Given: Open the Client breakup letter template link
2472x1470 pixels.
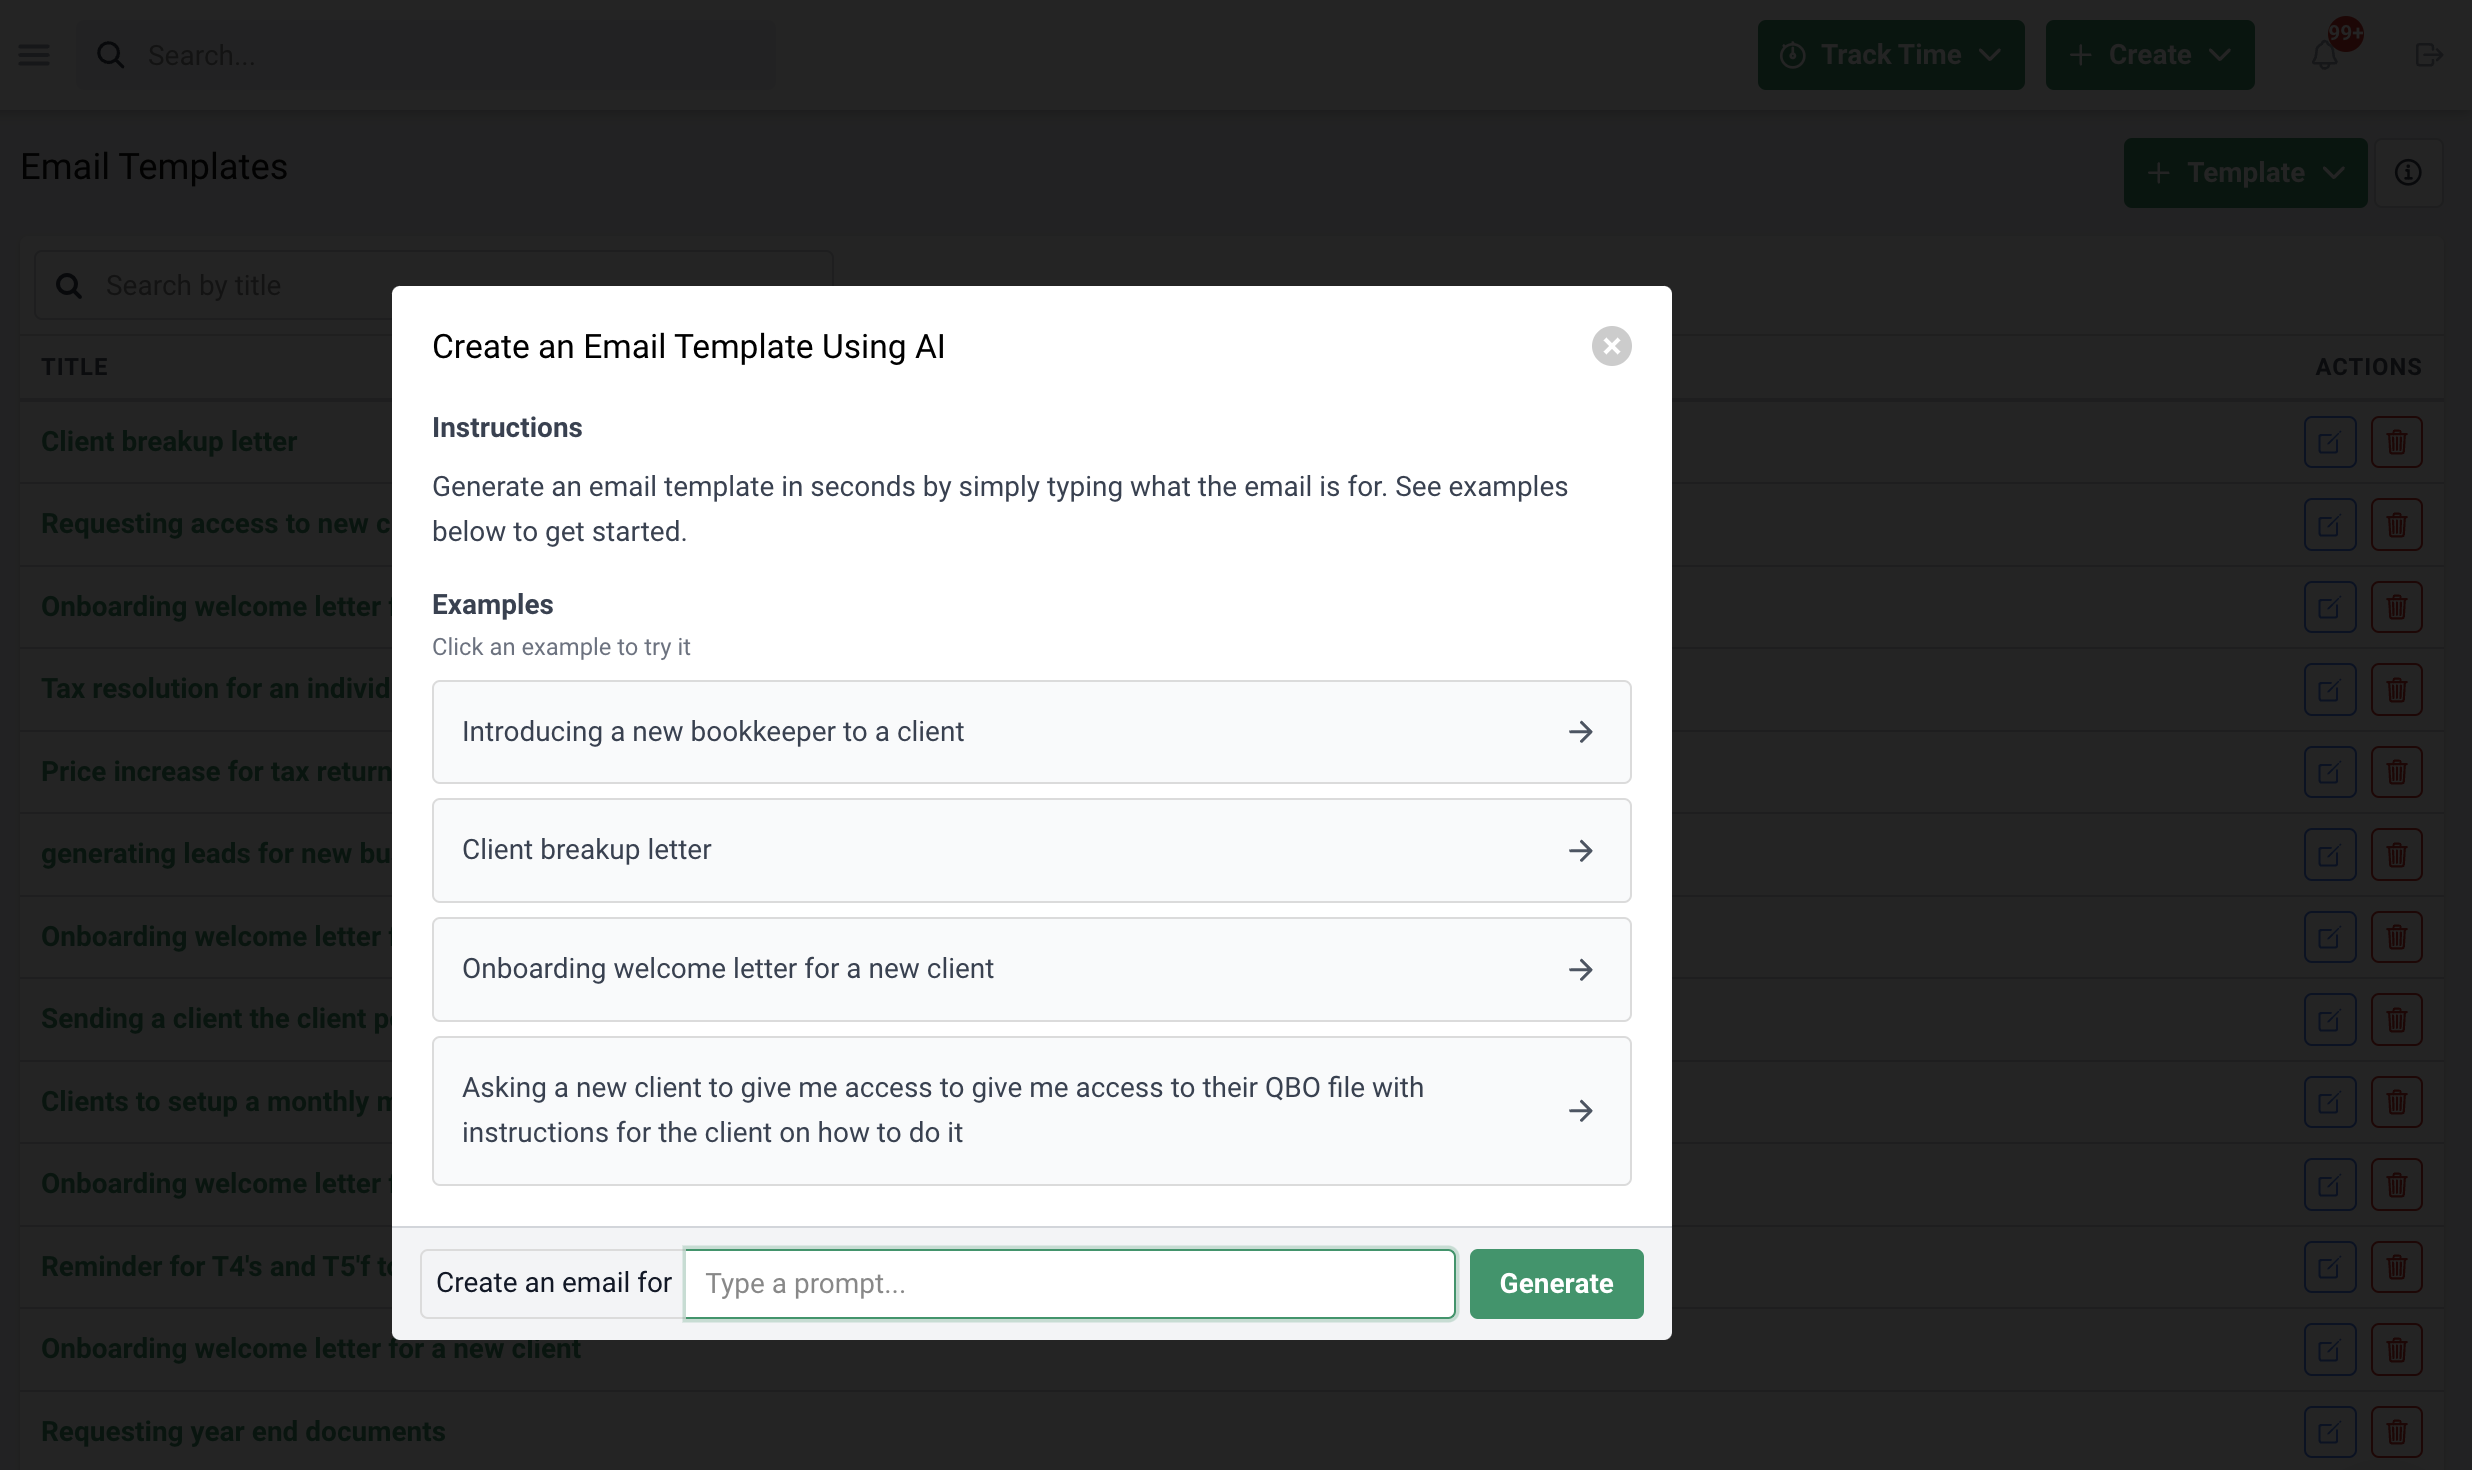Looking at the screenshot, I should click(169, 442).
